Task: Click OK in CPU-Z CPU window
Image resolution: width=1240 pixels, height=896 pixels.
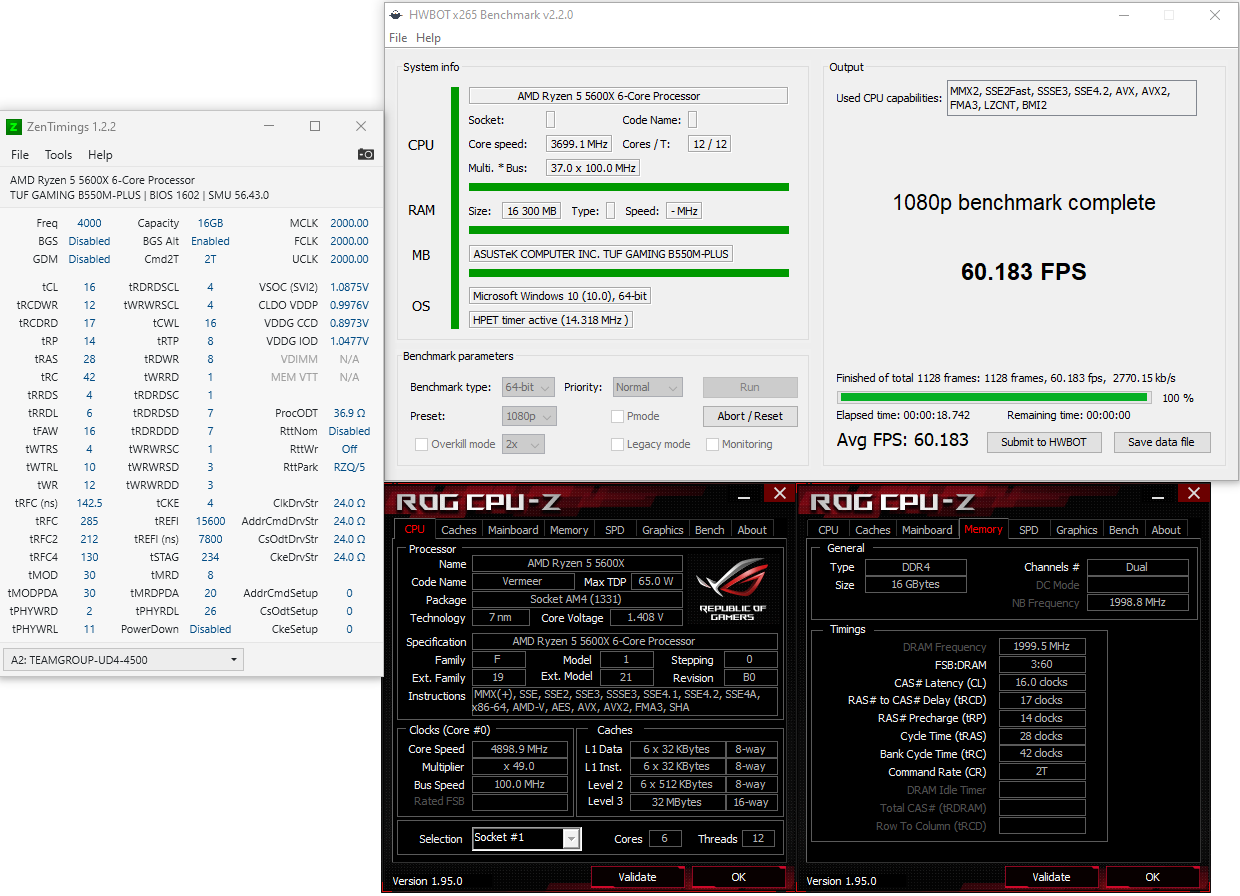Action: point(738,877)
